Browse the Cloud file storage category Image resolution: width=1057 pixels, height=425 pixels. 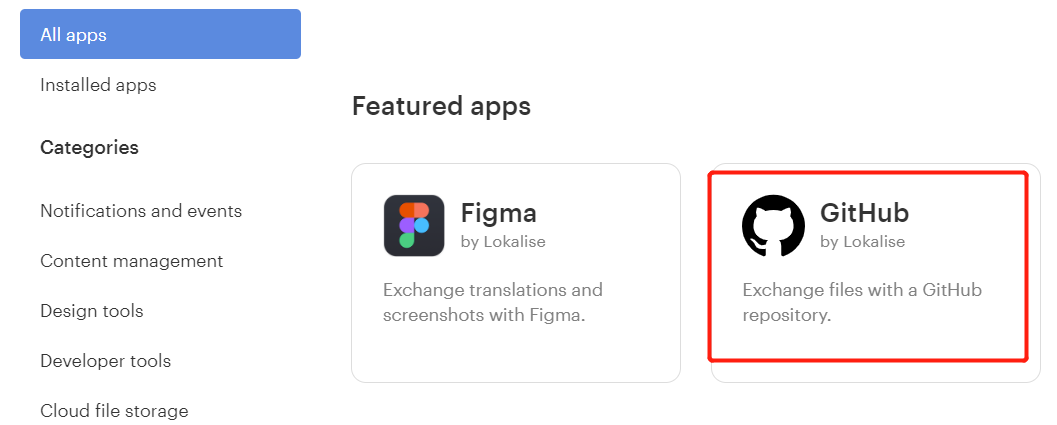point(114,411)
